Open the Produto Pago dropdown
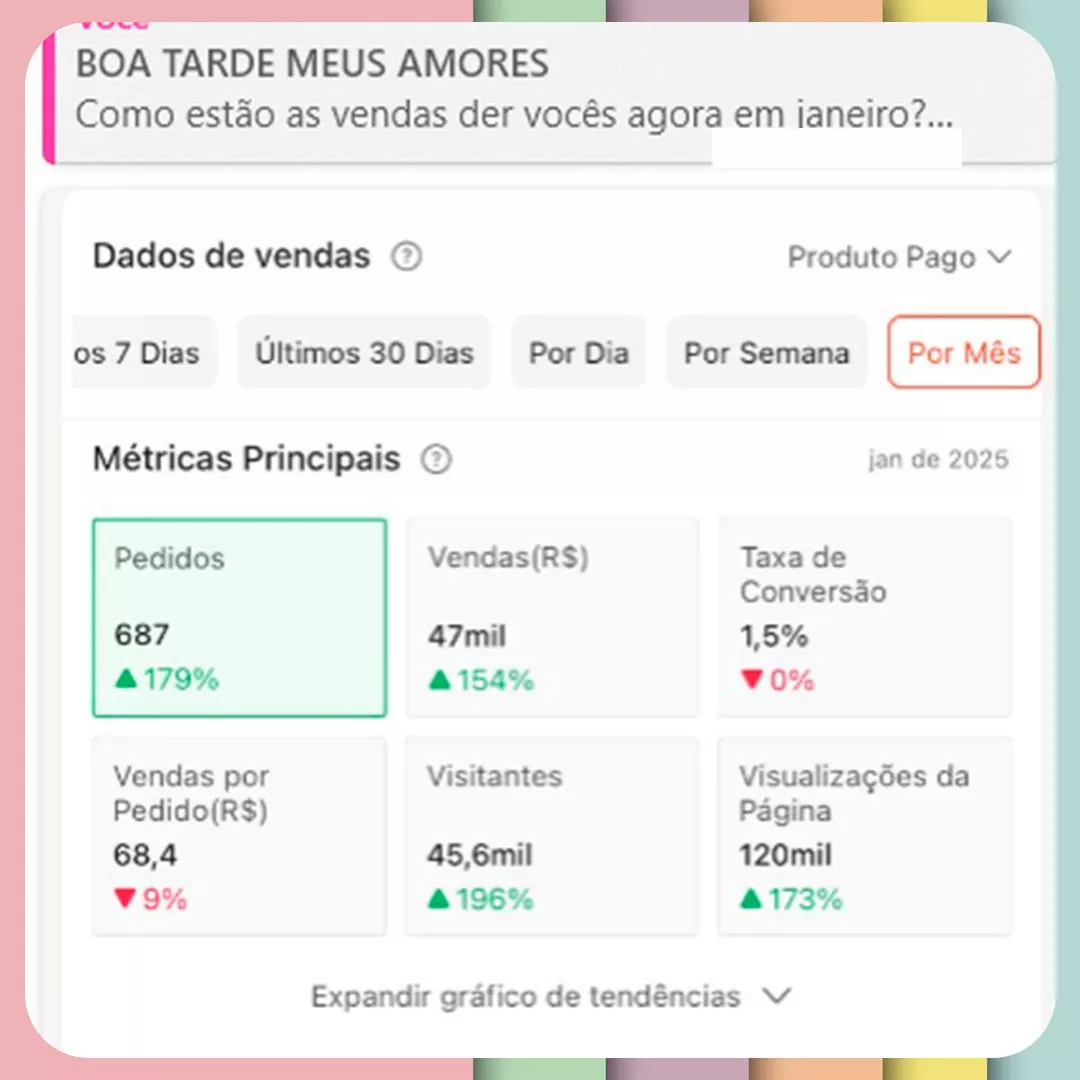 pyautogui.click(x=900, y=257)
